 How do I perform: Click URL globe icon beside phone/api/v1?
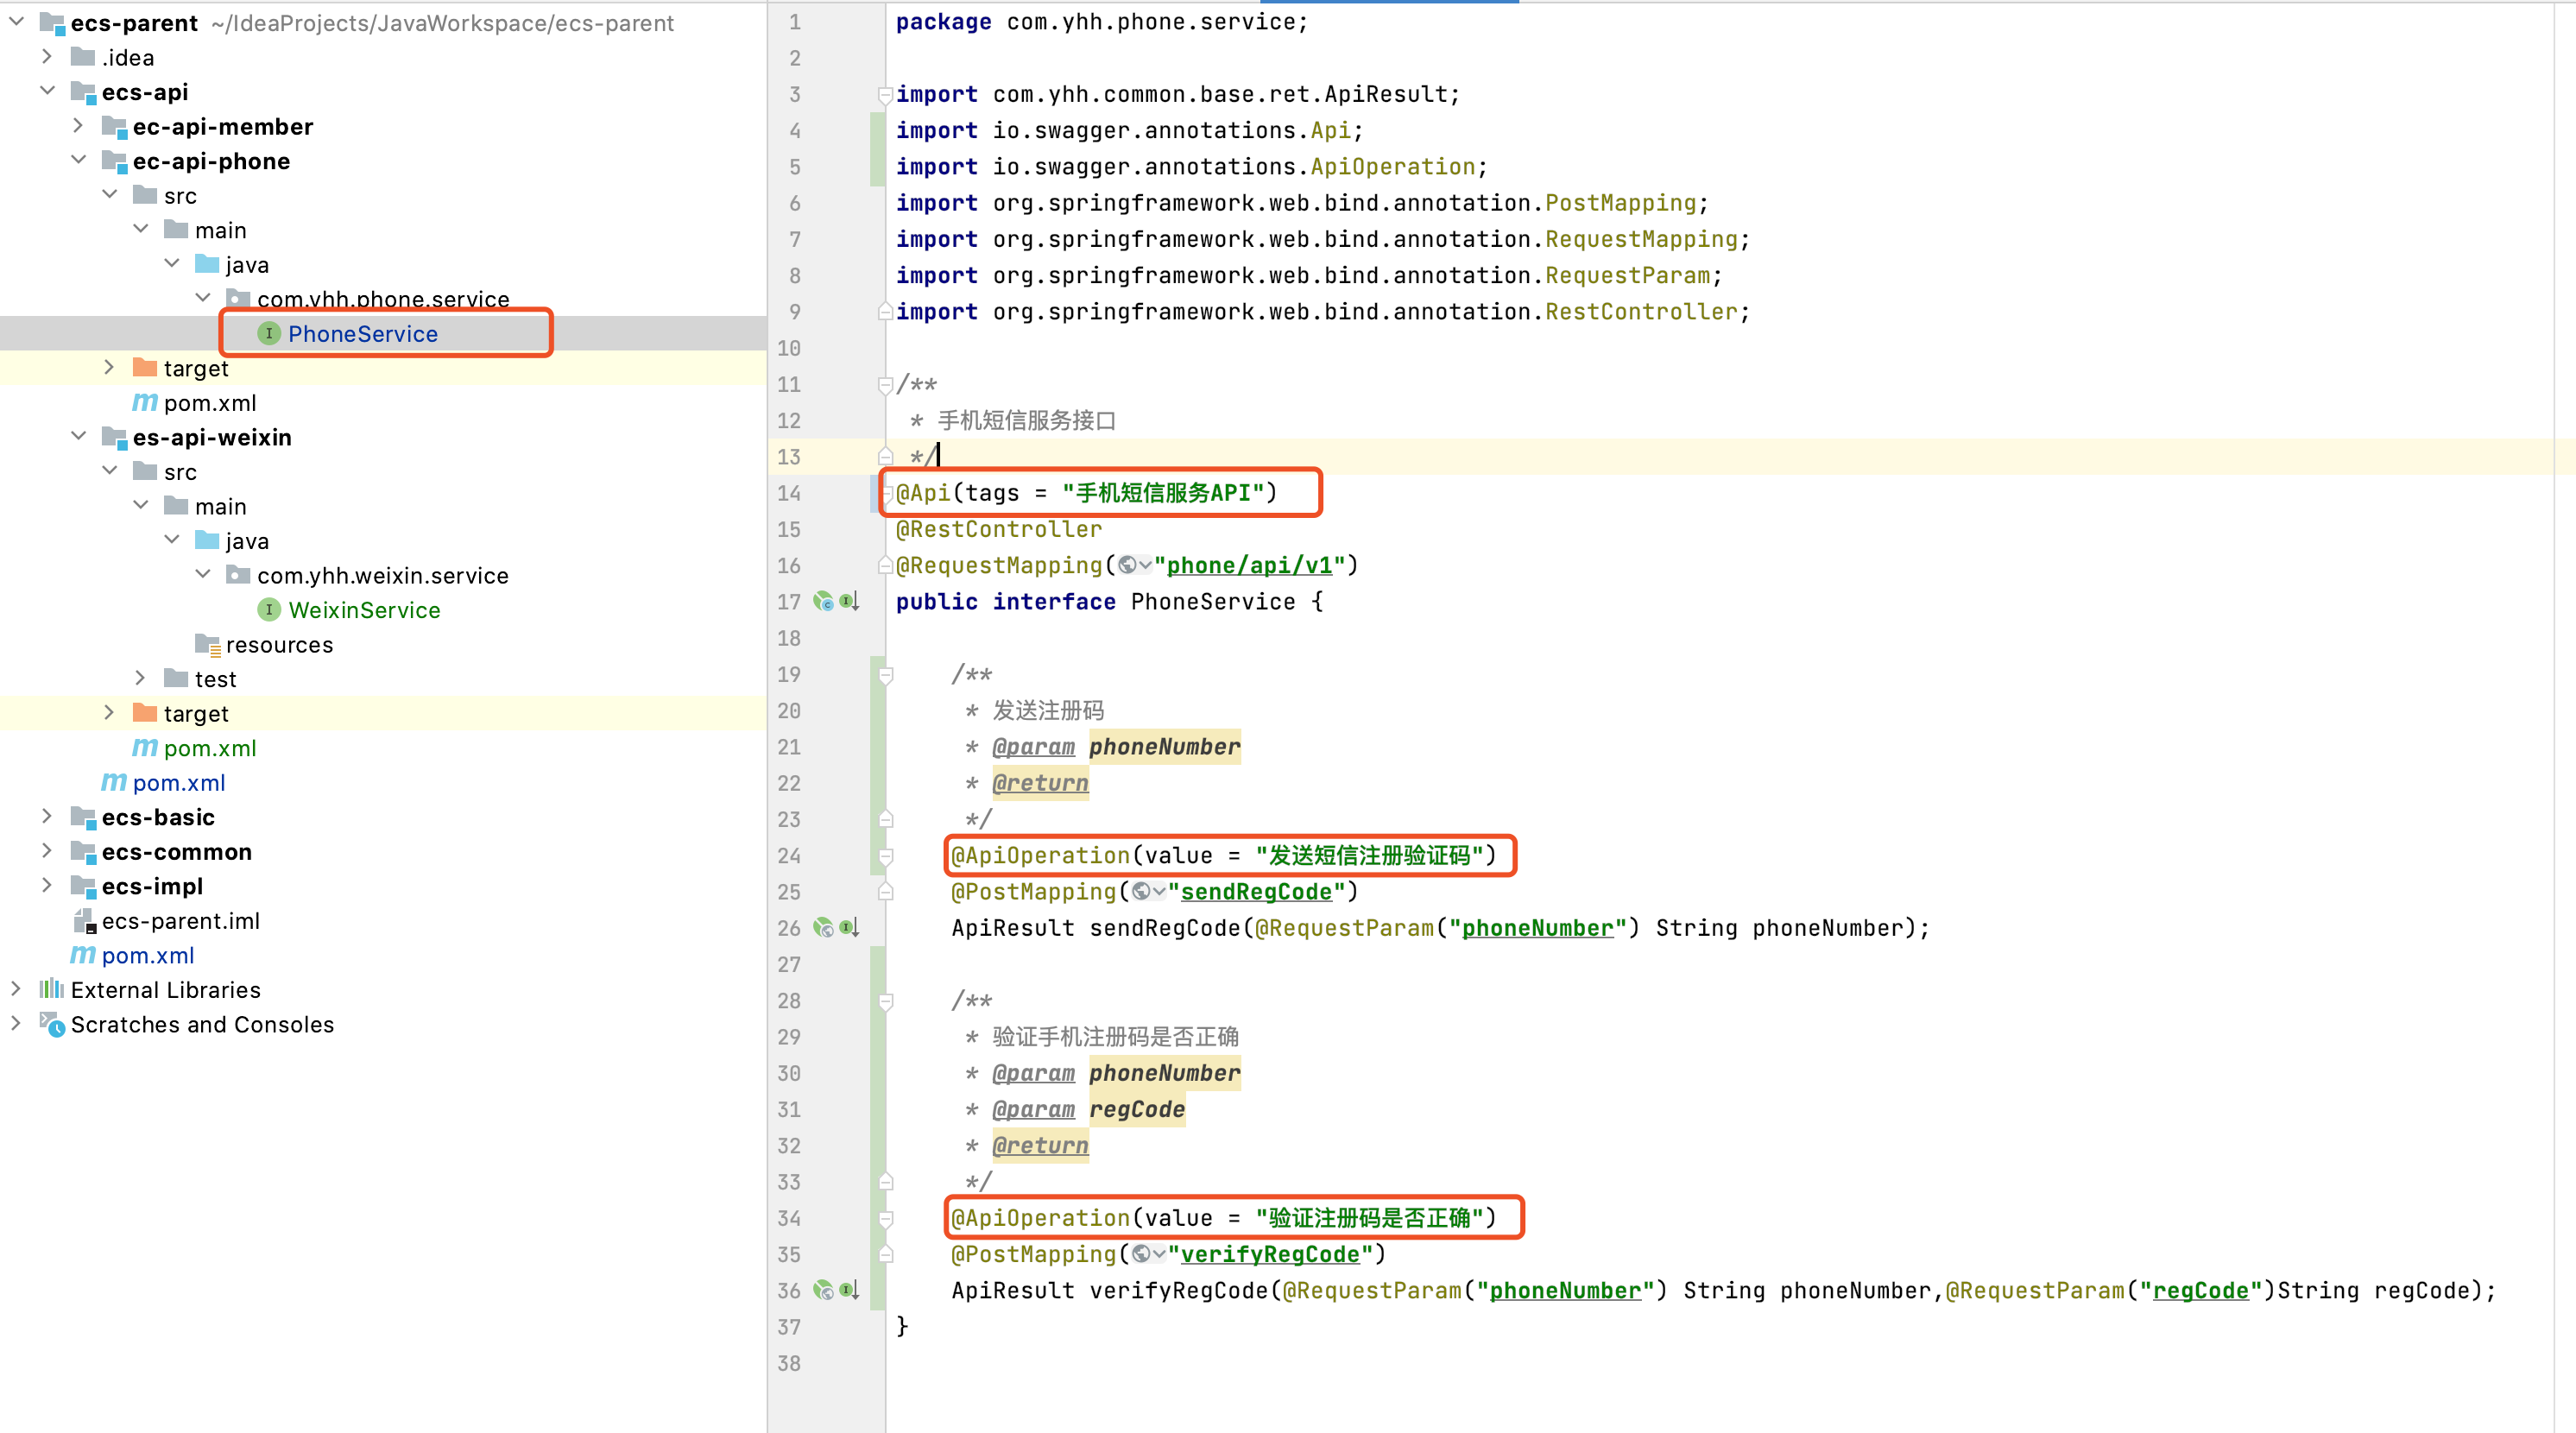[x=1128, y=565]
